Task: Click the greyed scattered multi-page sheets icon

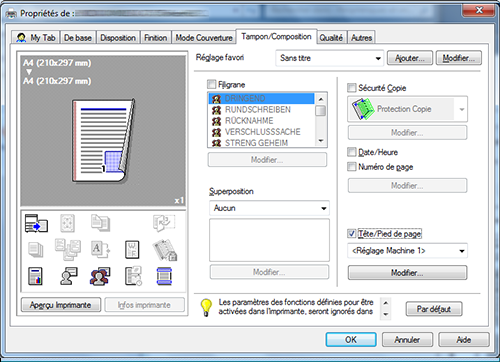Action: [68, 249]
